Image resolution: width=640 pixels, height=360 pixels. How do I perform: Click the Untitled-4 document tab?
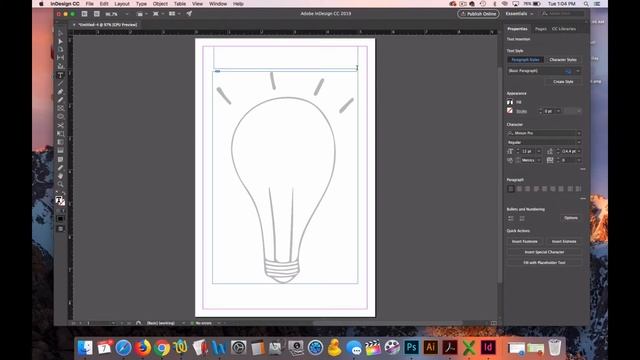pyautogui.click(x=108, y=24)
